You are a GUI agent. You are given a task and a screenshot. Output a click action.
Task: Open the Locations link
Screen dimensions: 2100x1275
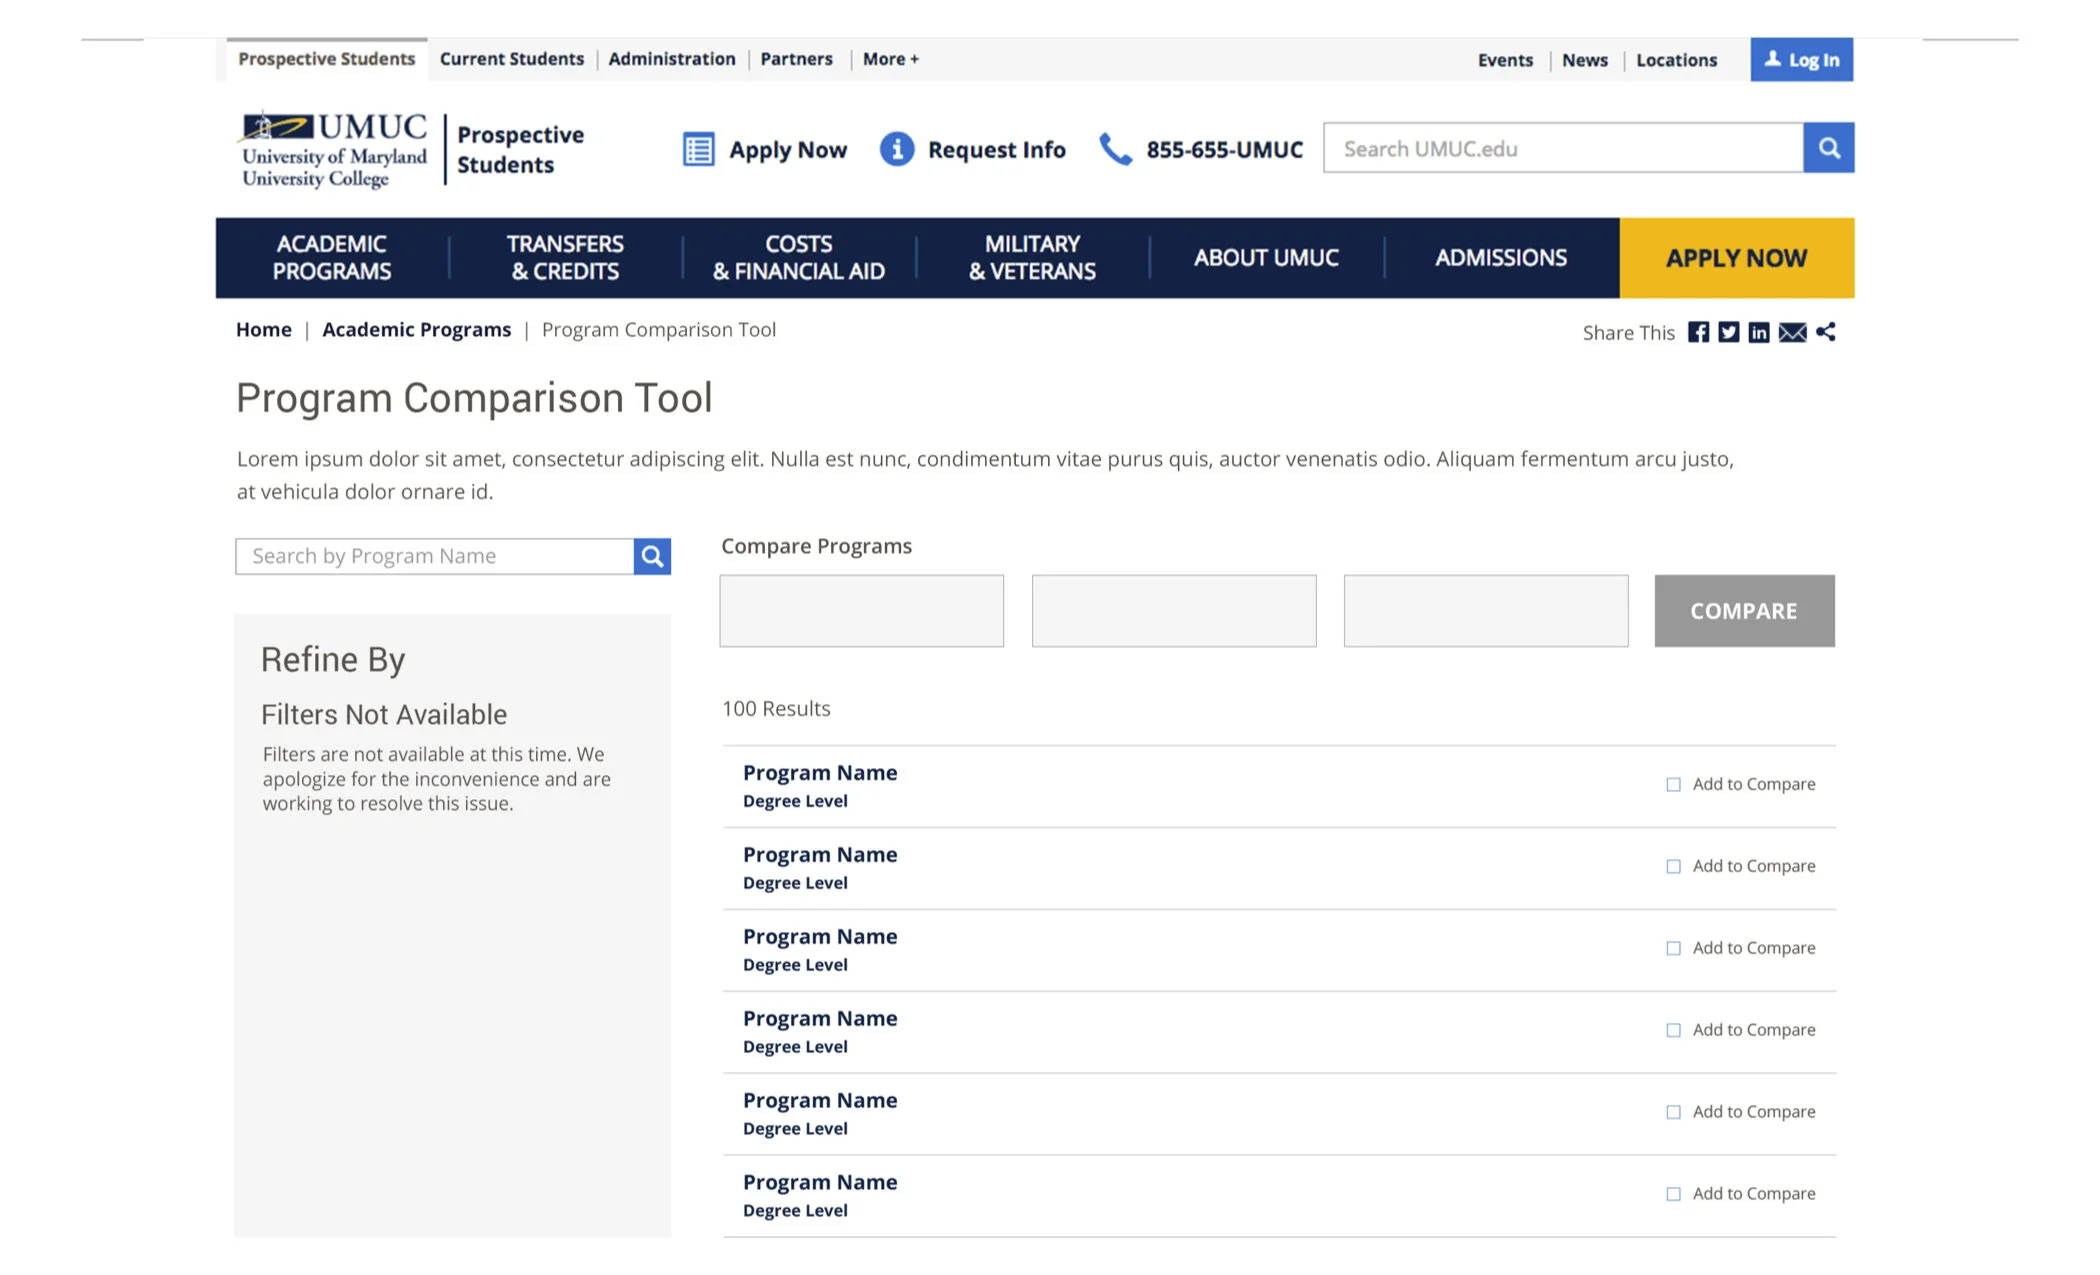click(1676, 60)
